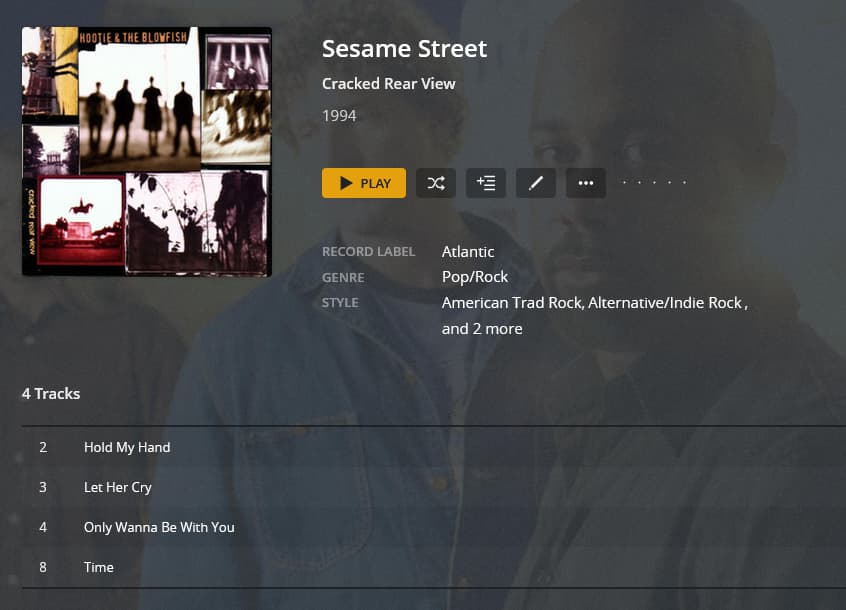
Task: Select the Pop/Rock genre link
Action: click(x=475, y=277)
